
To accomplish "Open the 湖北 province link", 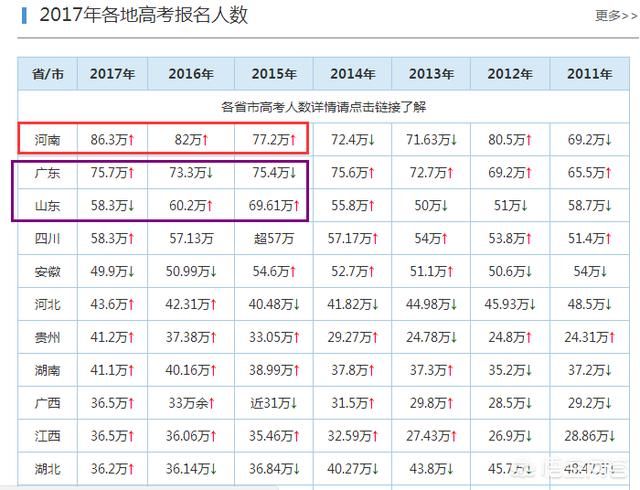I will pyautogui.click(x=47, y=467).
